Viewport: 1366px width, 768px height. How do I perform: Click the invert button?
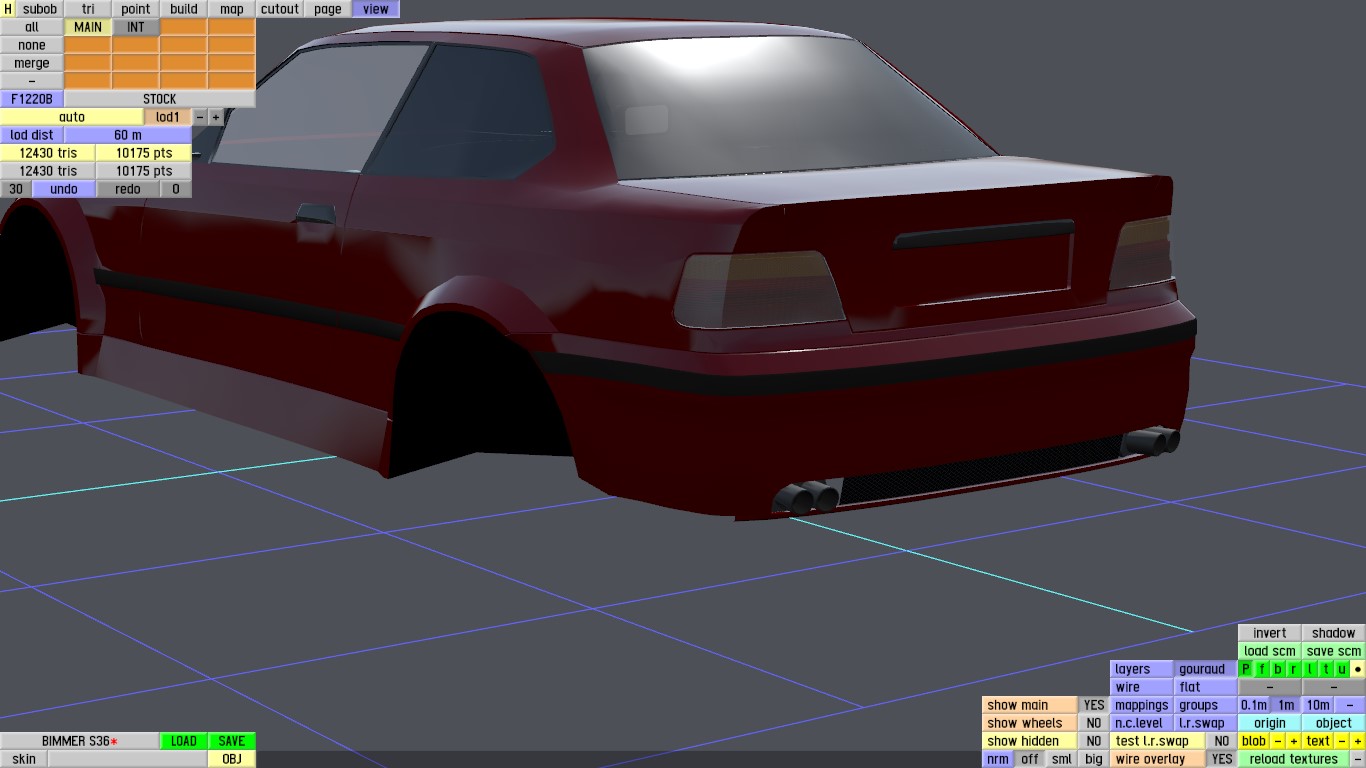1270,633
